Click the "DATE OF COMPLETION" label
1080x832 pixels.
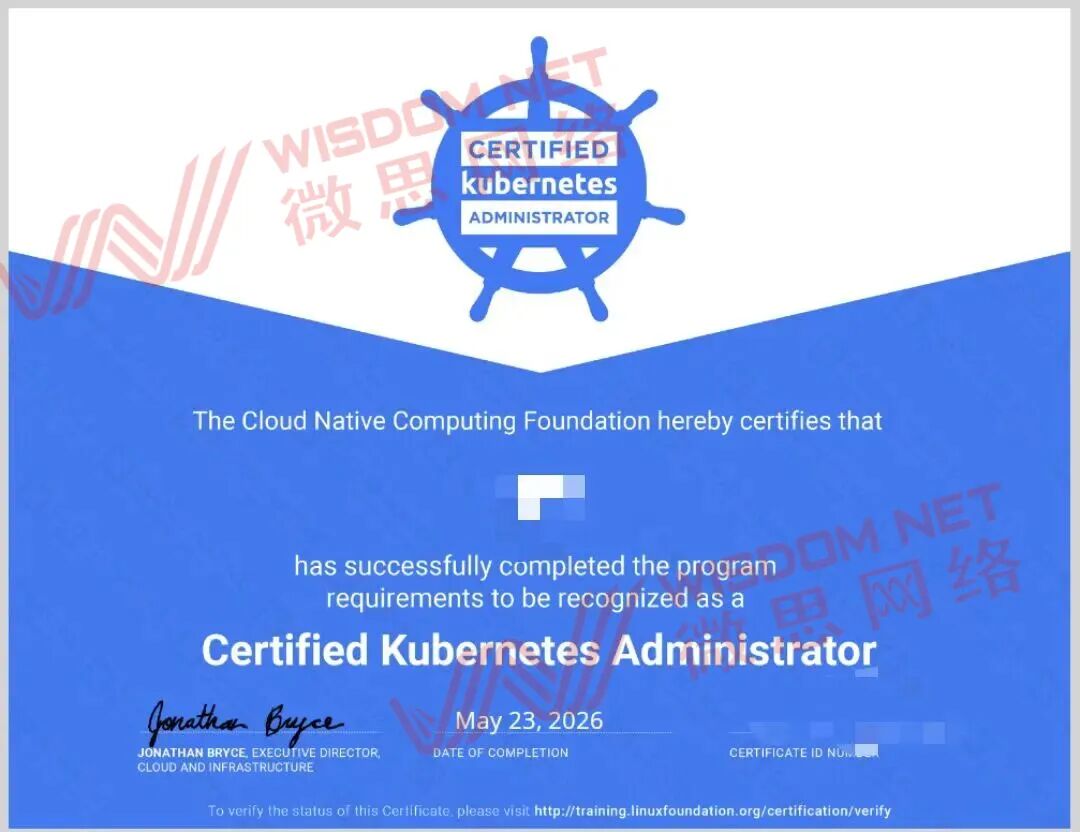tap(501, 753)
